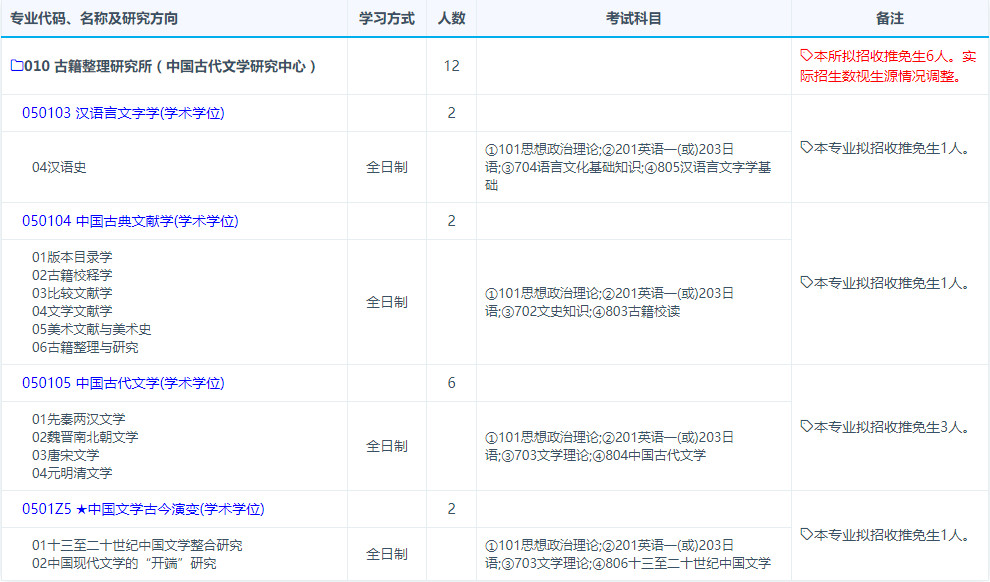Click the tag icon in the 汉语言文字学 remark cell

[x=807, y=148]
